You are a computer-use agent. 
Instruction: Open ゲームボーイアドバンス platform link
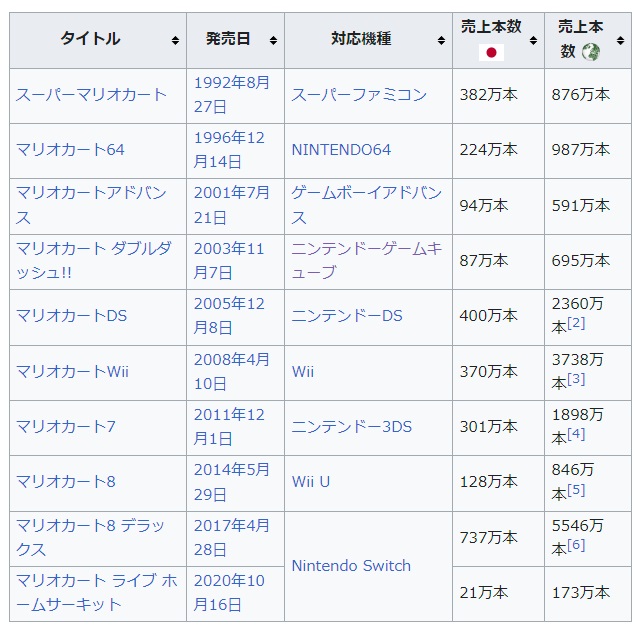(367, 205)
